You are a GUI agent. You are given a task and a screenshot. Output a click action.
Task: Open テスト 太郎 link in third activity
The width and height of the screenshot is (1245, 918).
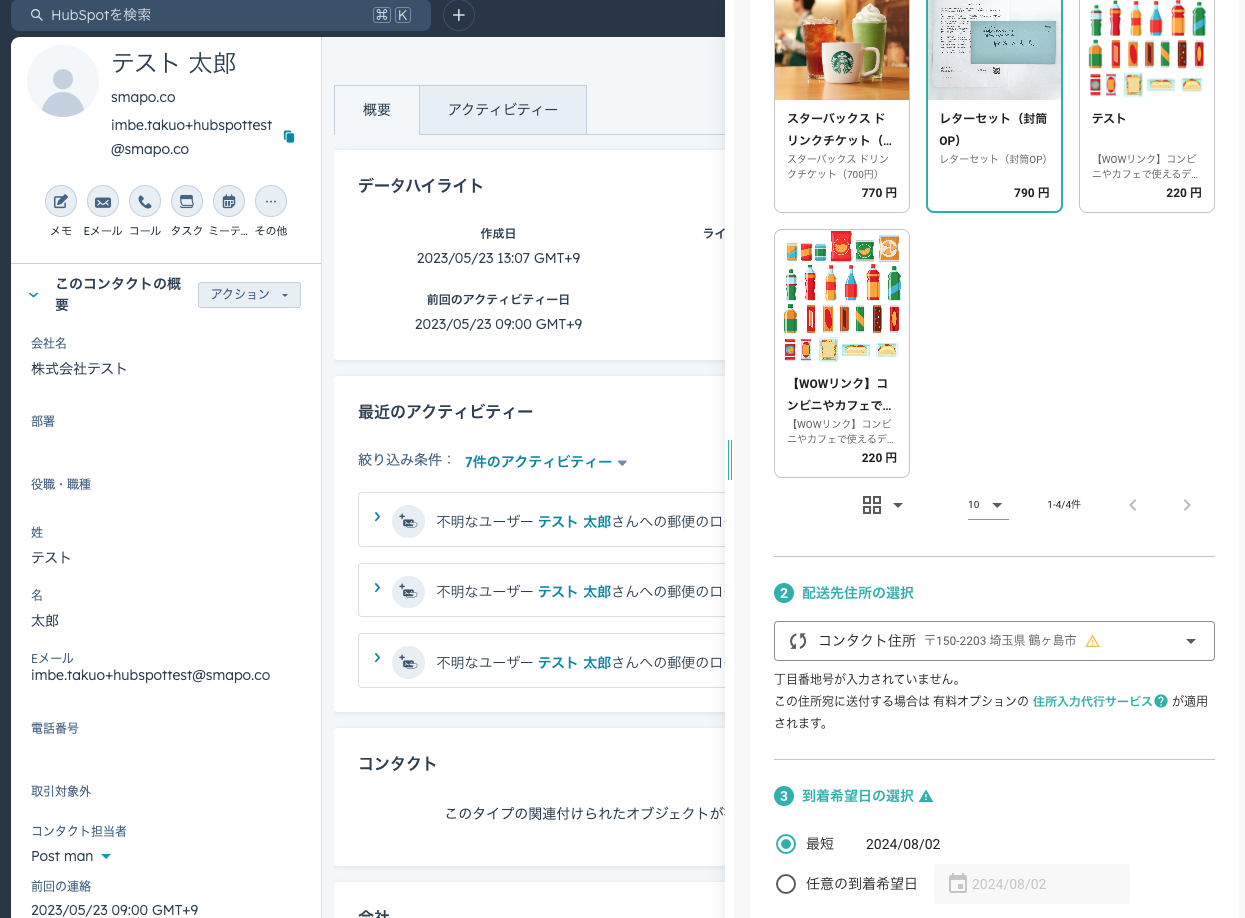(574, 663)
